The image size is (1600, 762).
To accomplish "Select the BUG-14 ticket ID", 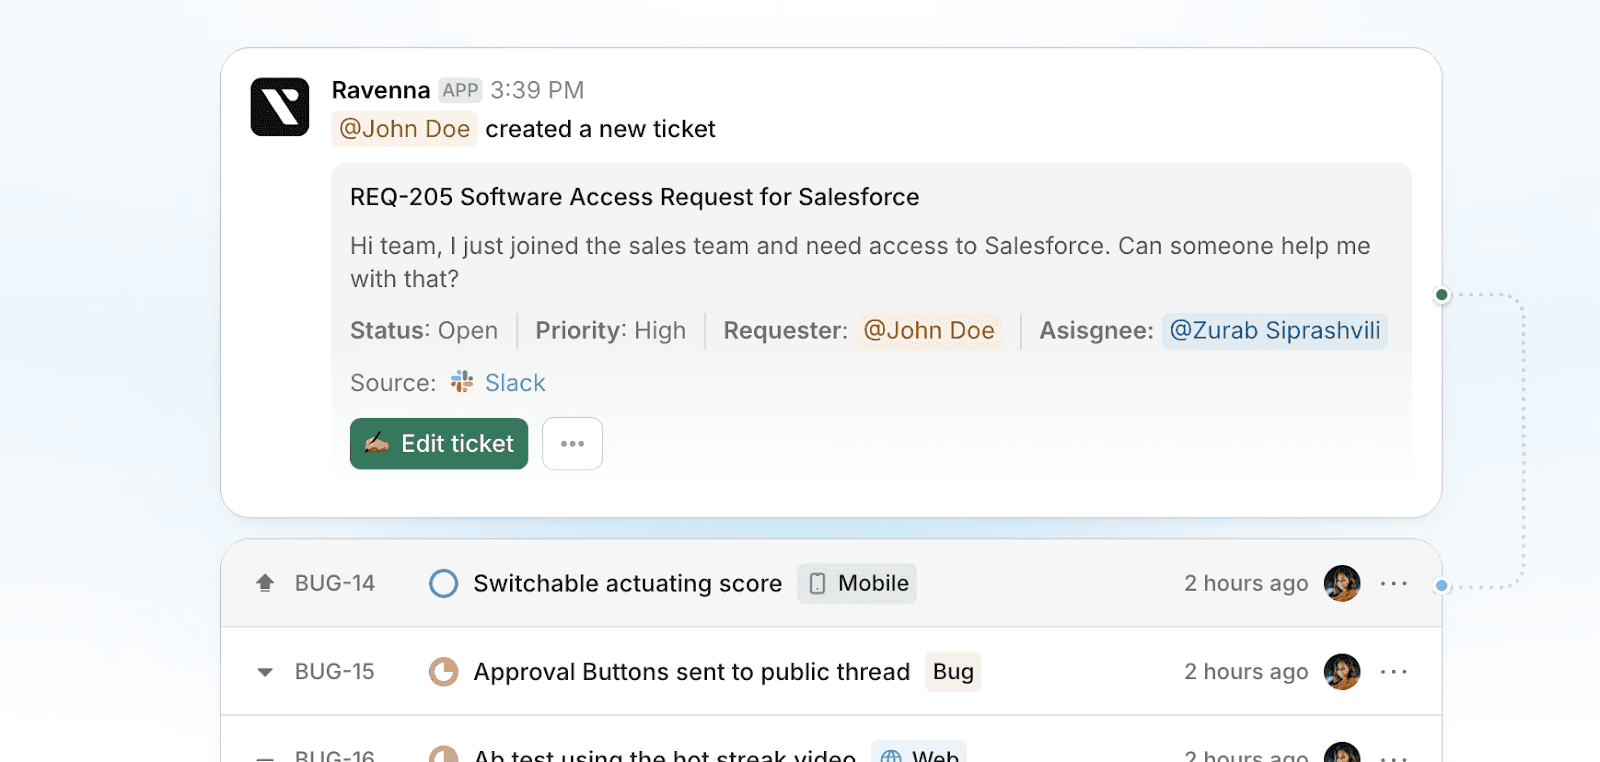I will pos(335,583).
